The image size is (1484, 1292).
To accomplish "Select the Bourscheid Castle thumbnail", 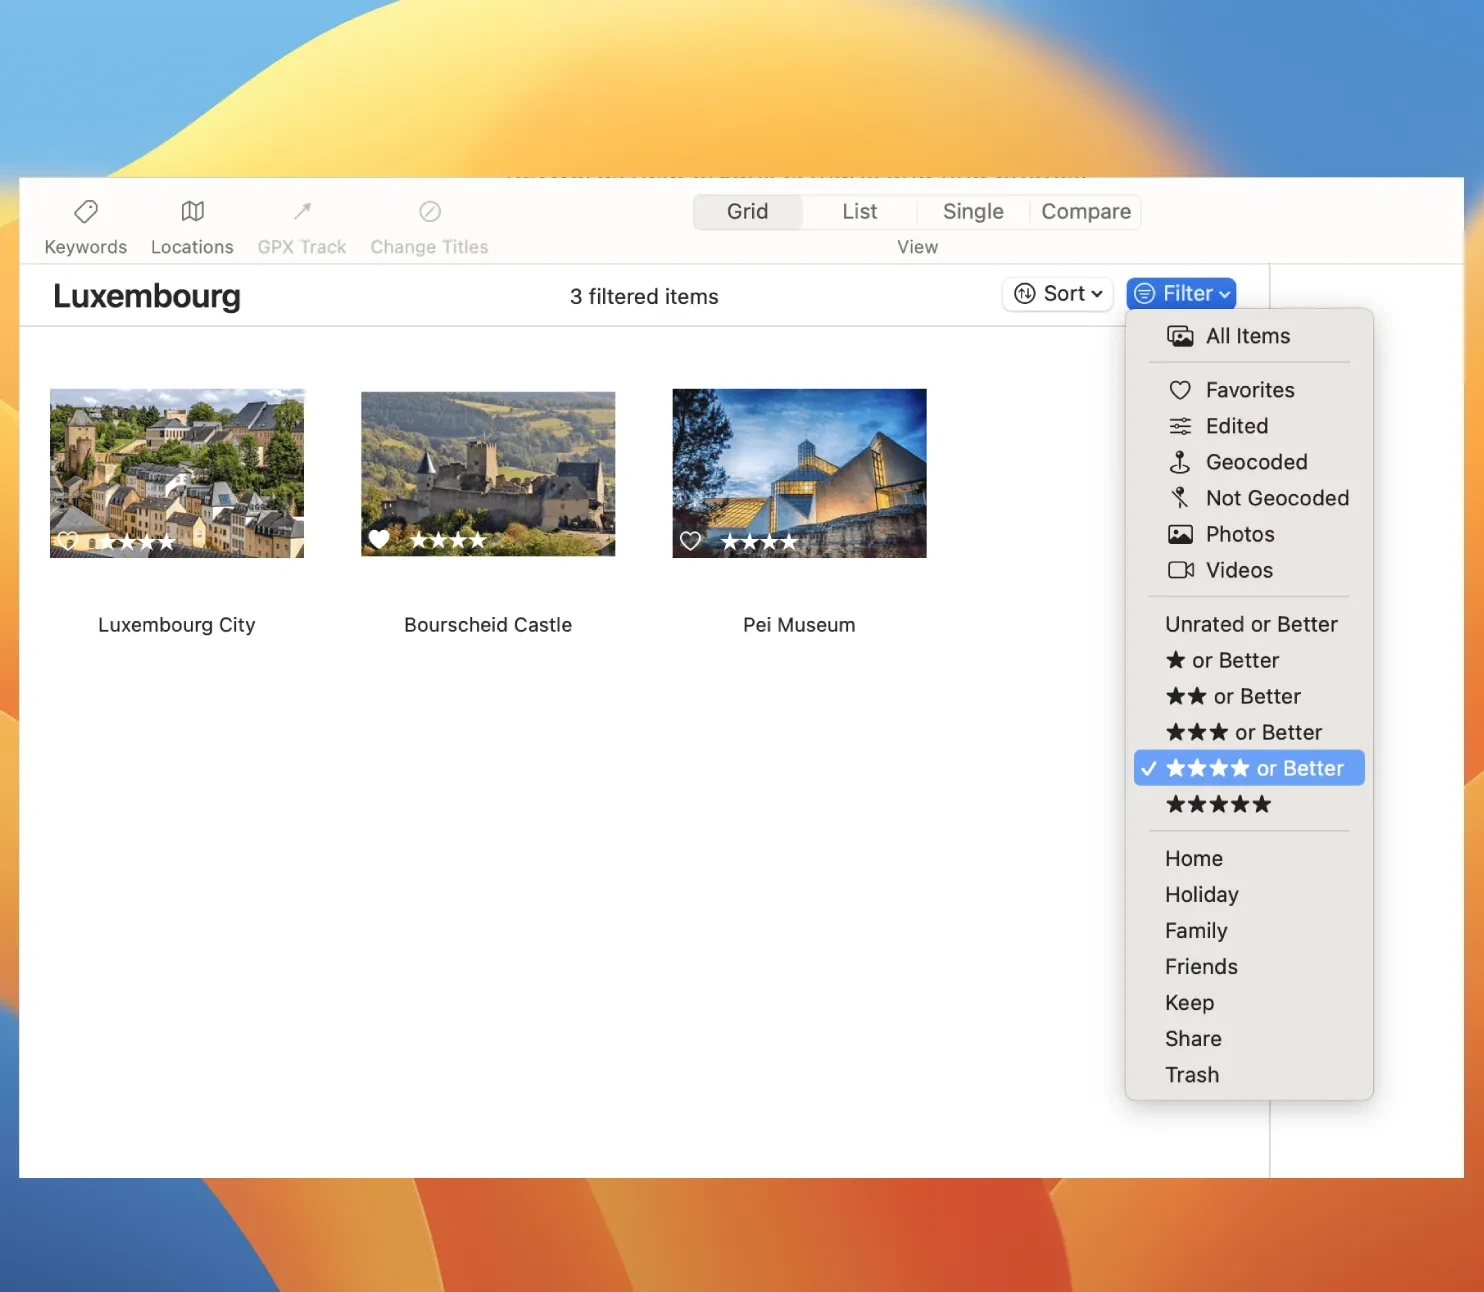I will point(488,473).
